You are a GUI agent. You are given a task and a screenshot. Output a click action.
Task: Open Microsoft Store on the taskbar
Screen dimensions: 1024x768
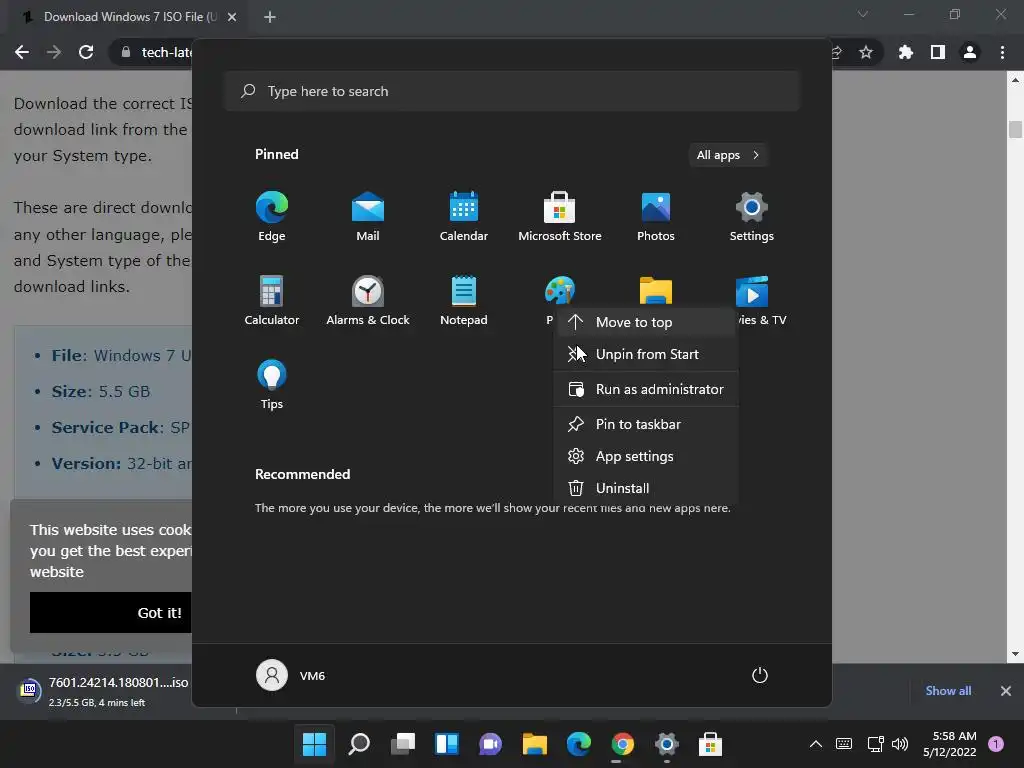pyautogui.click(x=711, y=744)
